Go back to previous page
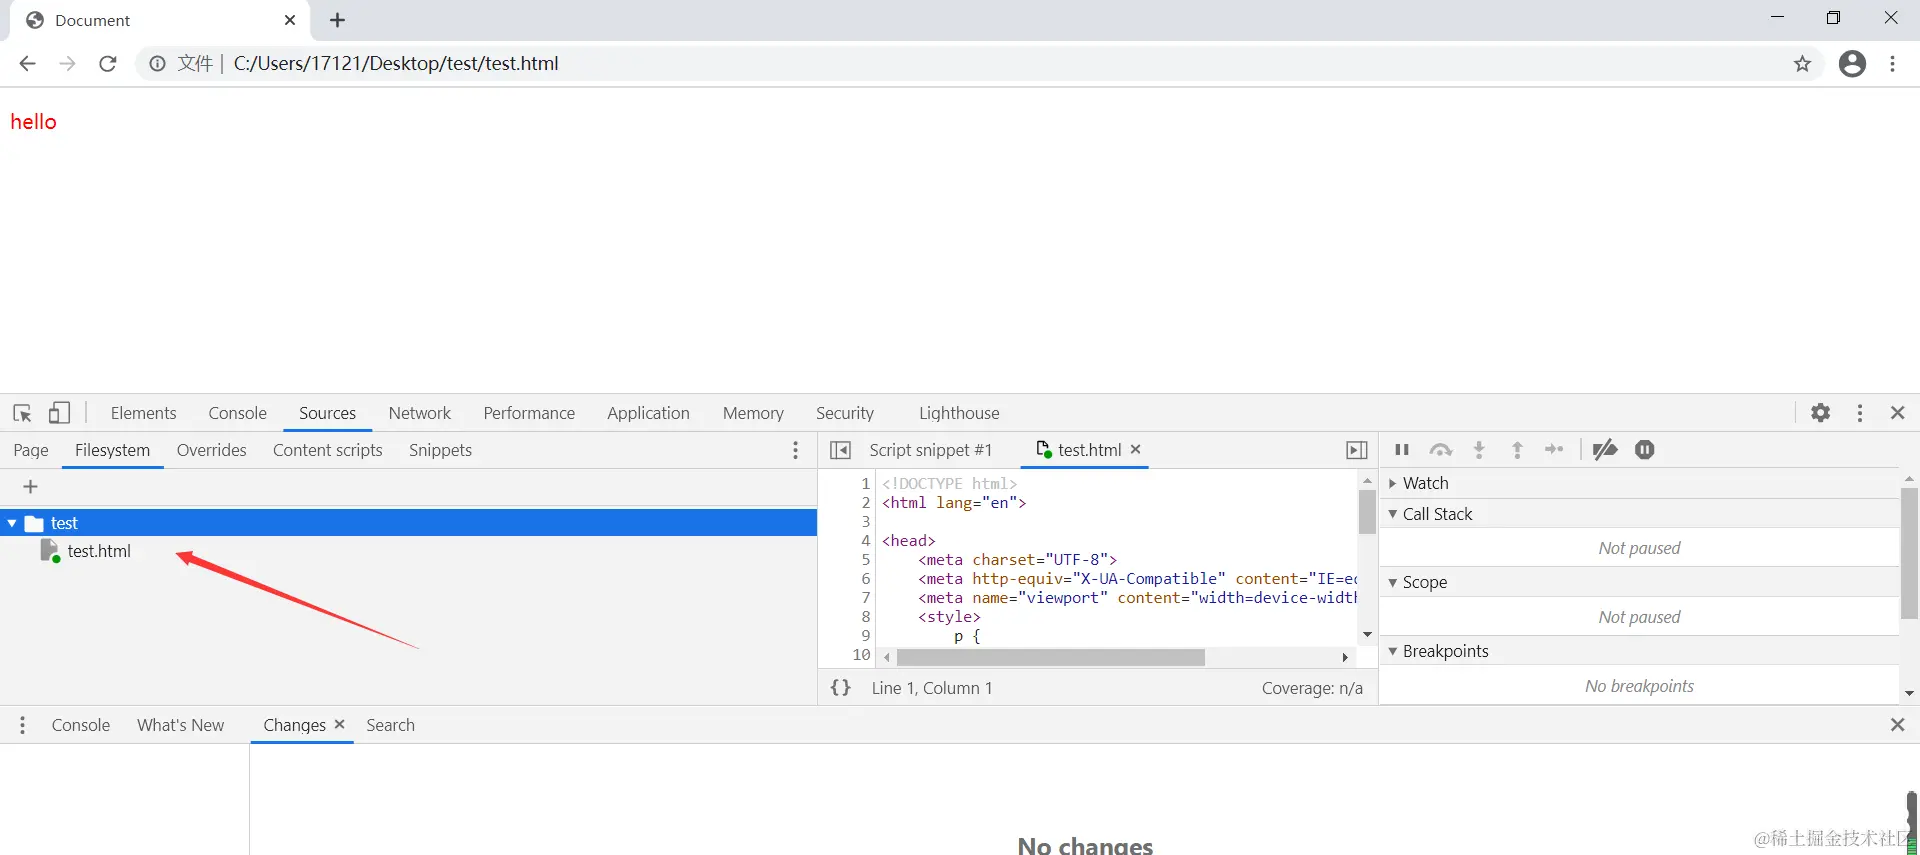The height and width of the screenshot is (855, 1920). [27, 64]
